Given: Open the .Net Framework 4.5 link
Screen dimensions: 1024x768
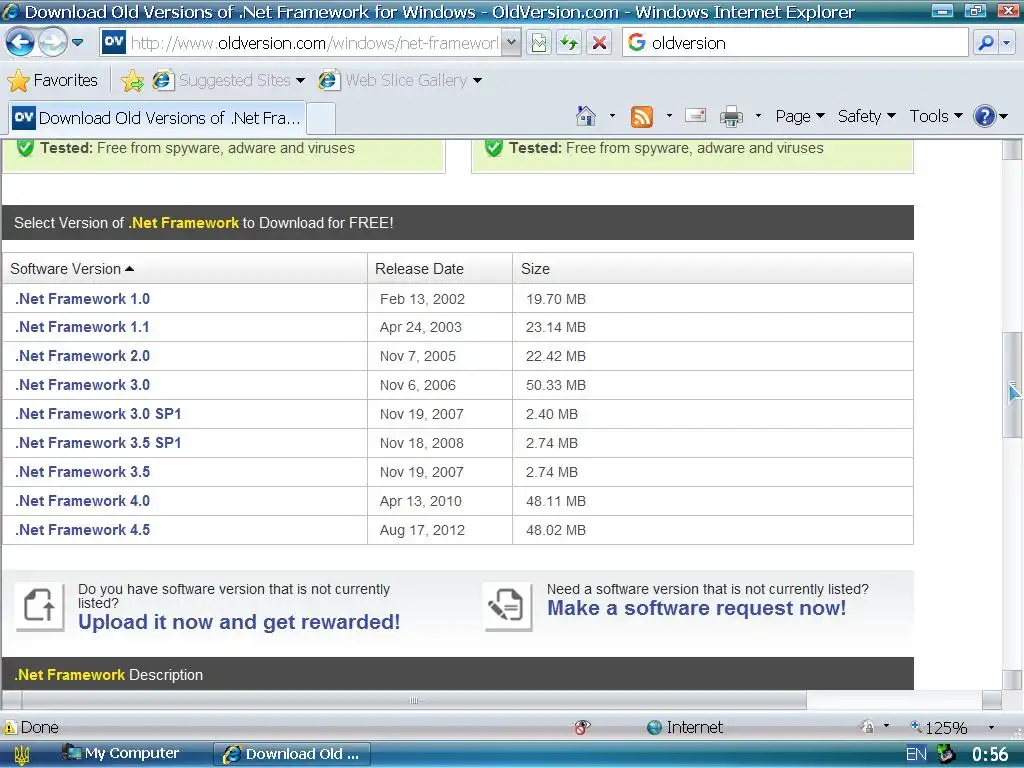Looking at the screenshot, I should click(82, 530).
